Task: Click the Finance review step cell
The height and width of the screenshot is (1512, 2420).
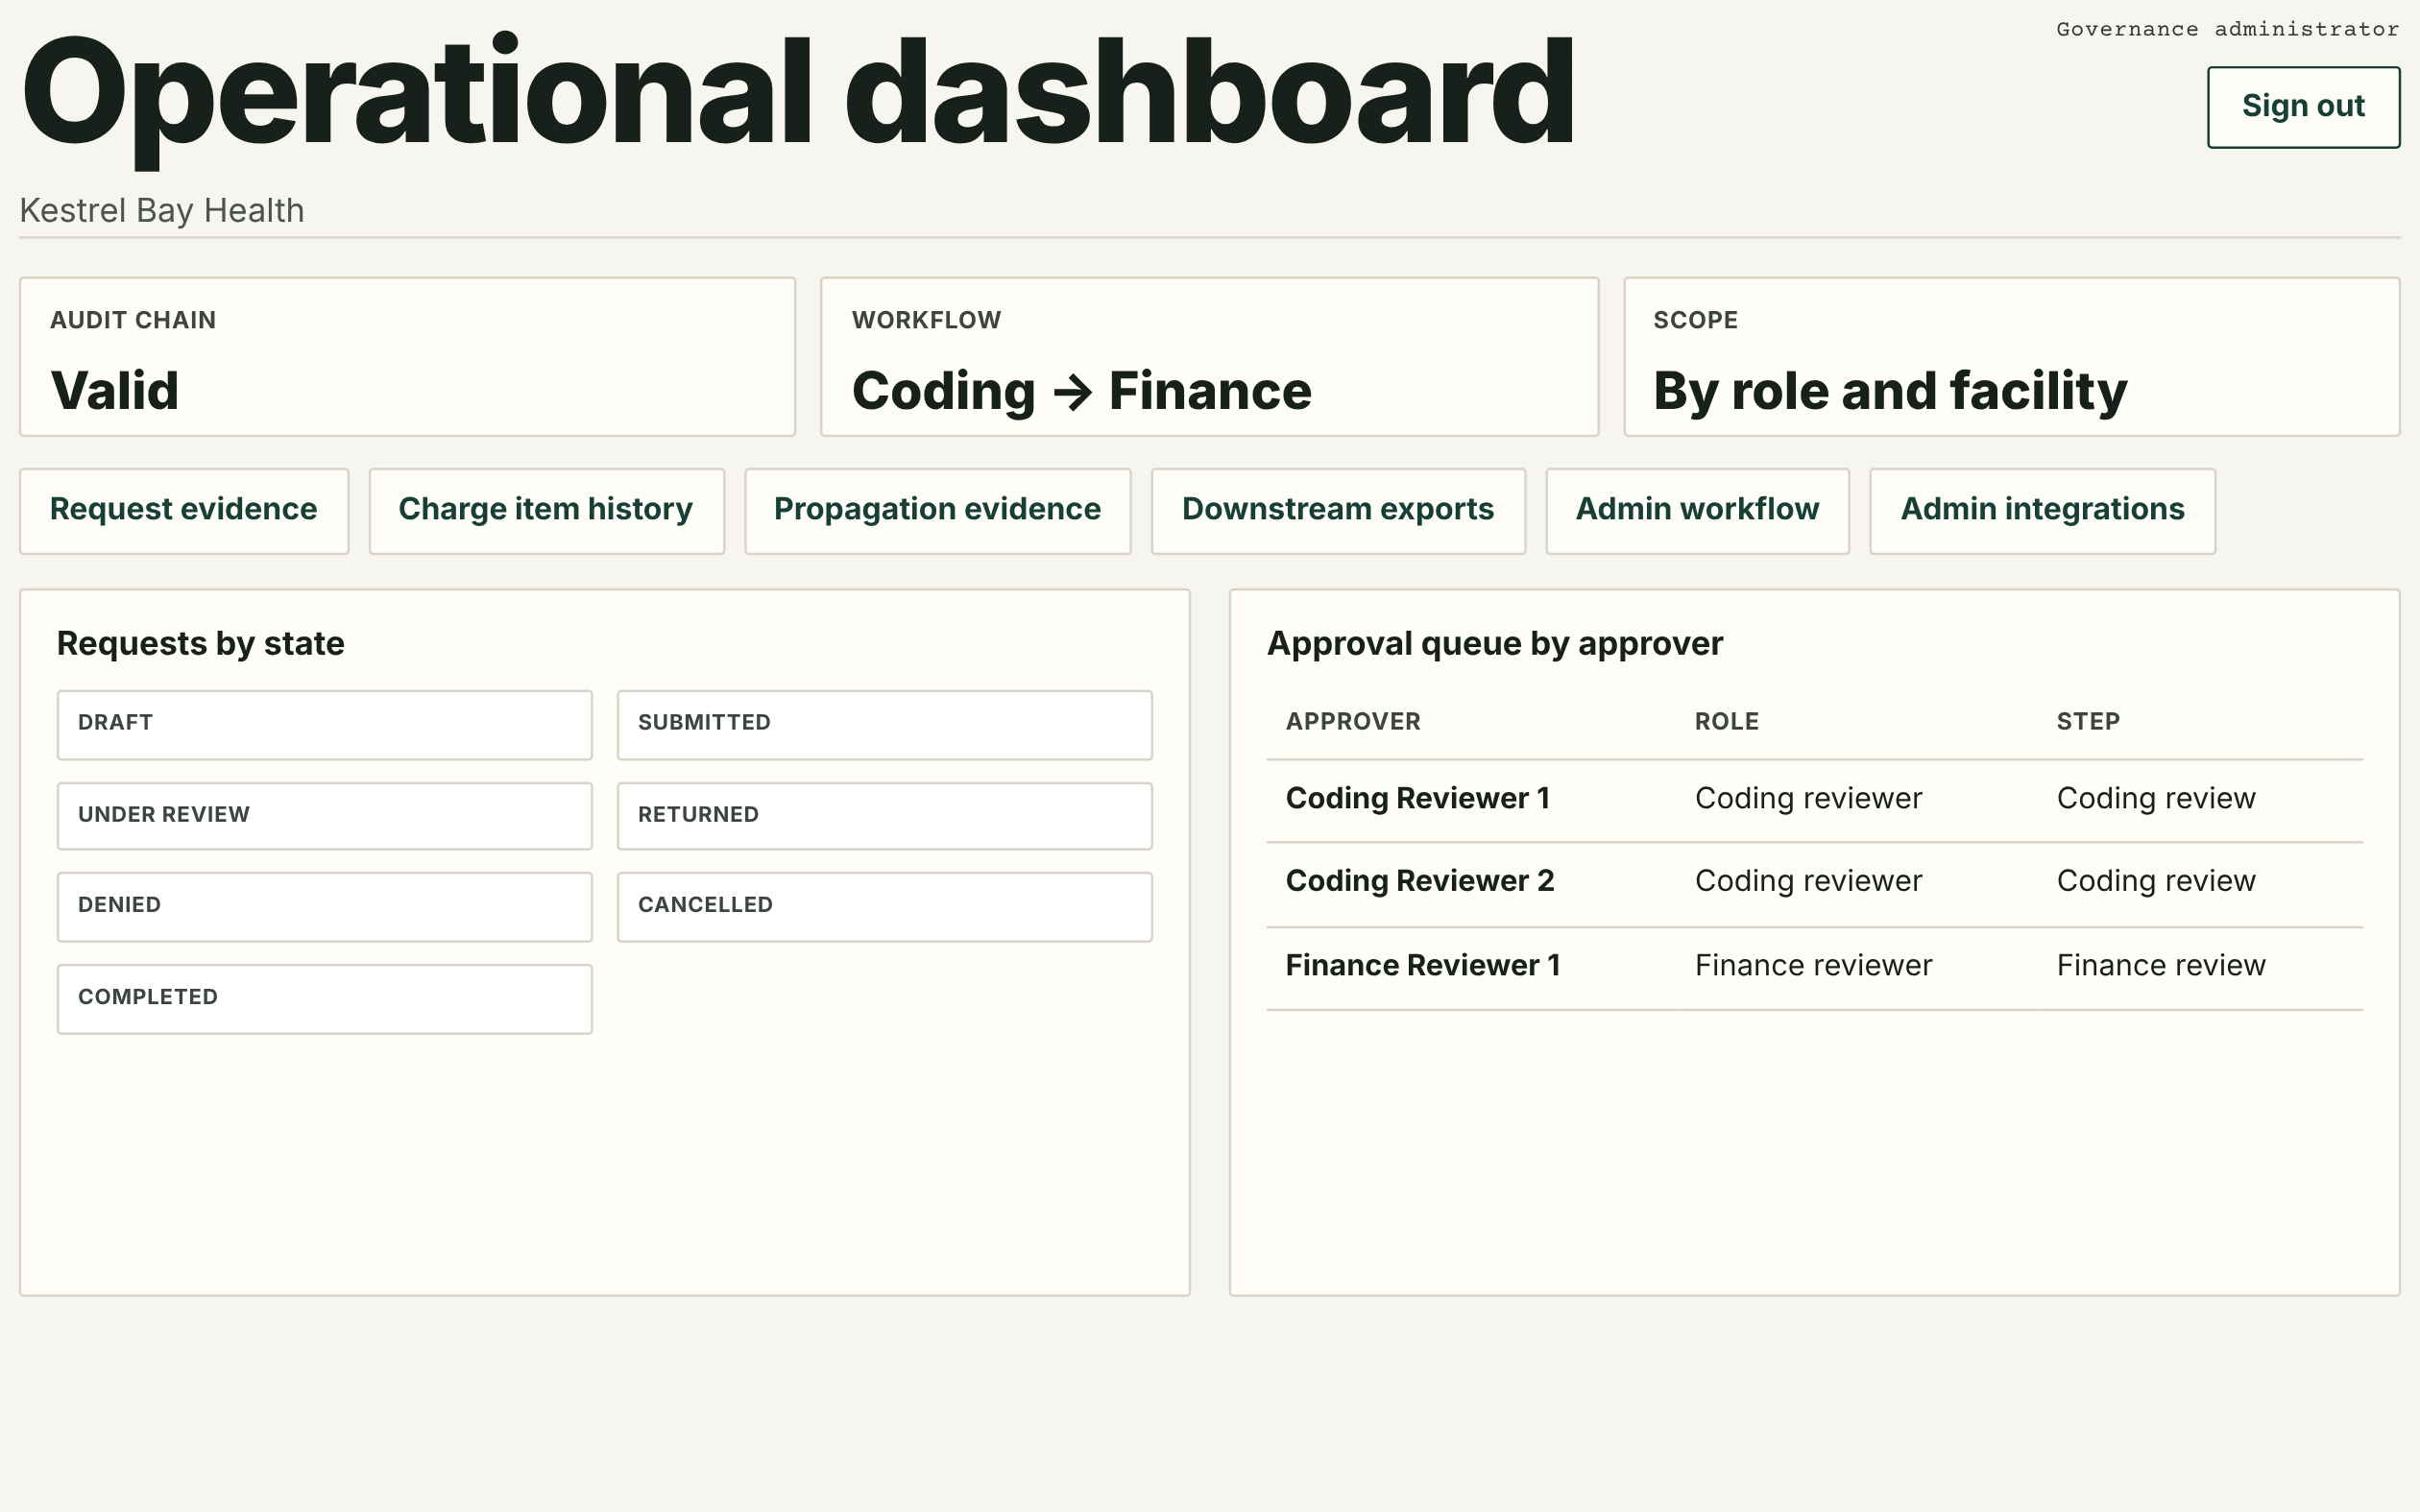Action: (2161, 966)
